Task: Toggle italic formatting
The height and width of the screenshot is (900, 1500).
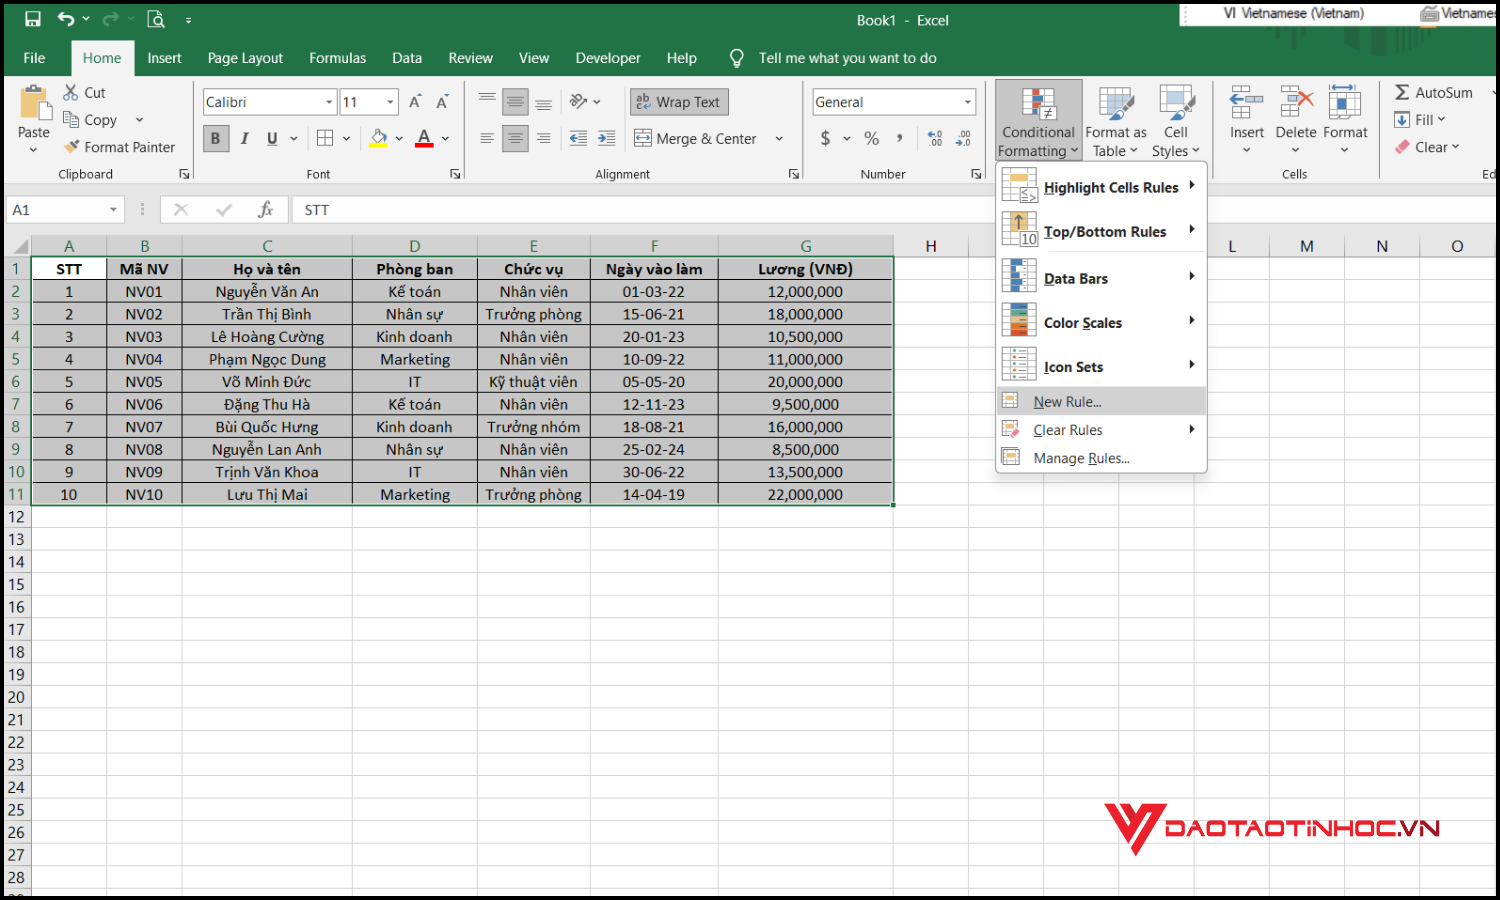Action: tap(244, 138)
